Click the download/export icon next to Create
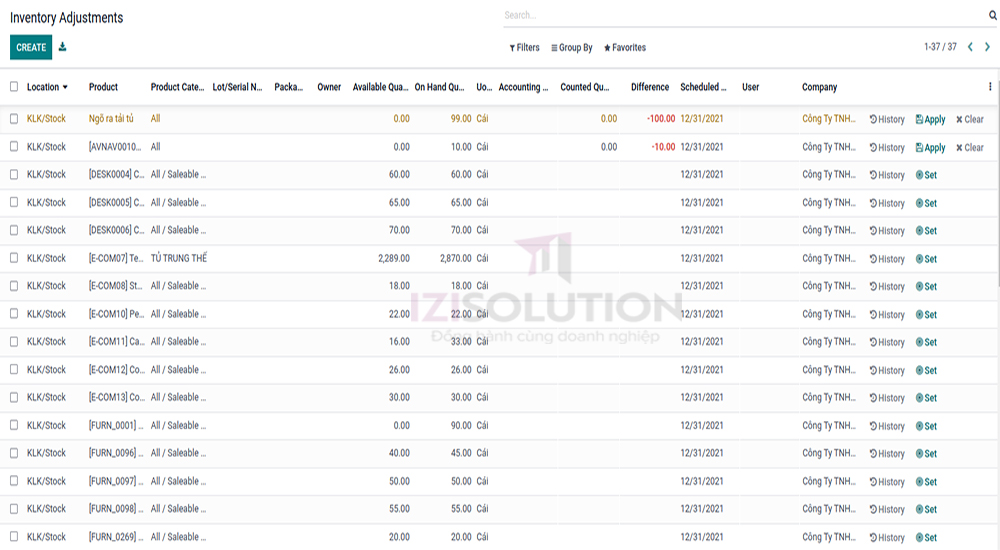Screen dimensions: 1000x550 tap(63, 47)
